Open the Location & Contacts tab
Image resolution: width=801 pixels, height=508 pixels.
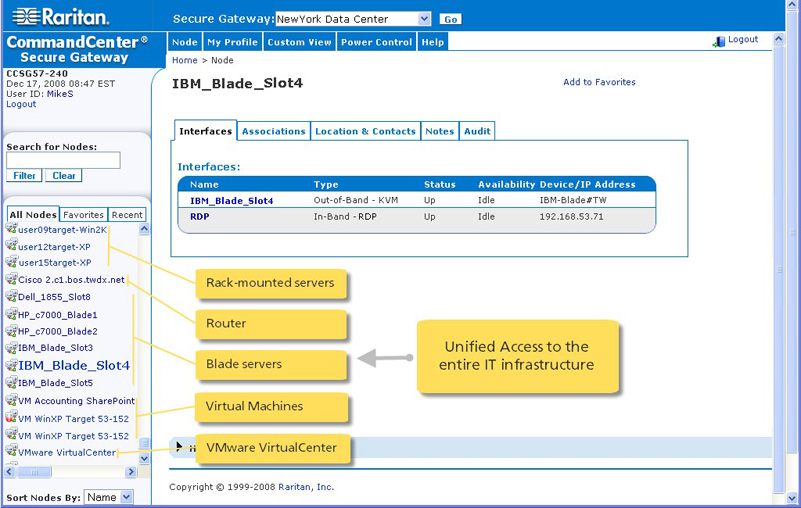tap(365, 131)
